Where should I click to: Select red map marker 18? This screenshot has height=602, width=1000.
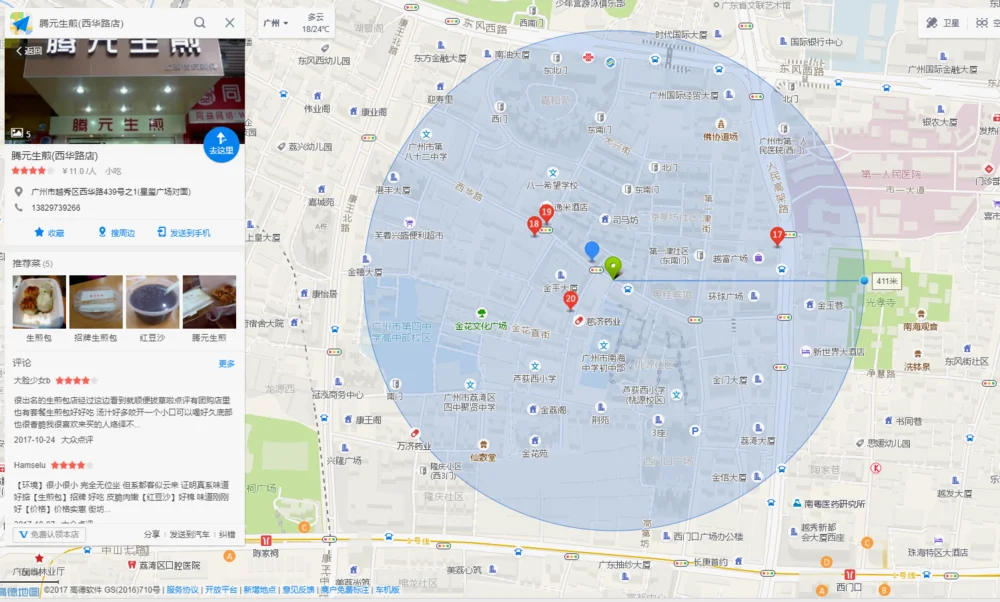point(534,225)
